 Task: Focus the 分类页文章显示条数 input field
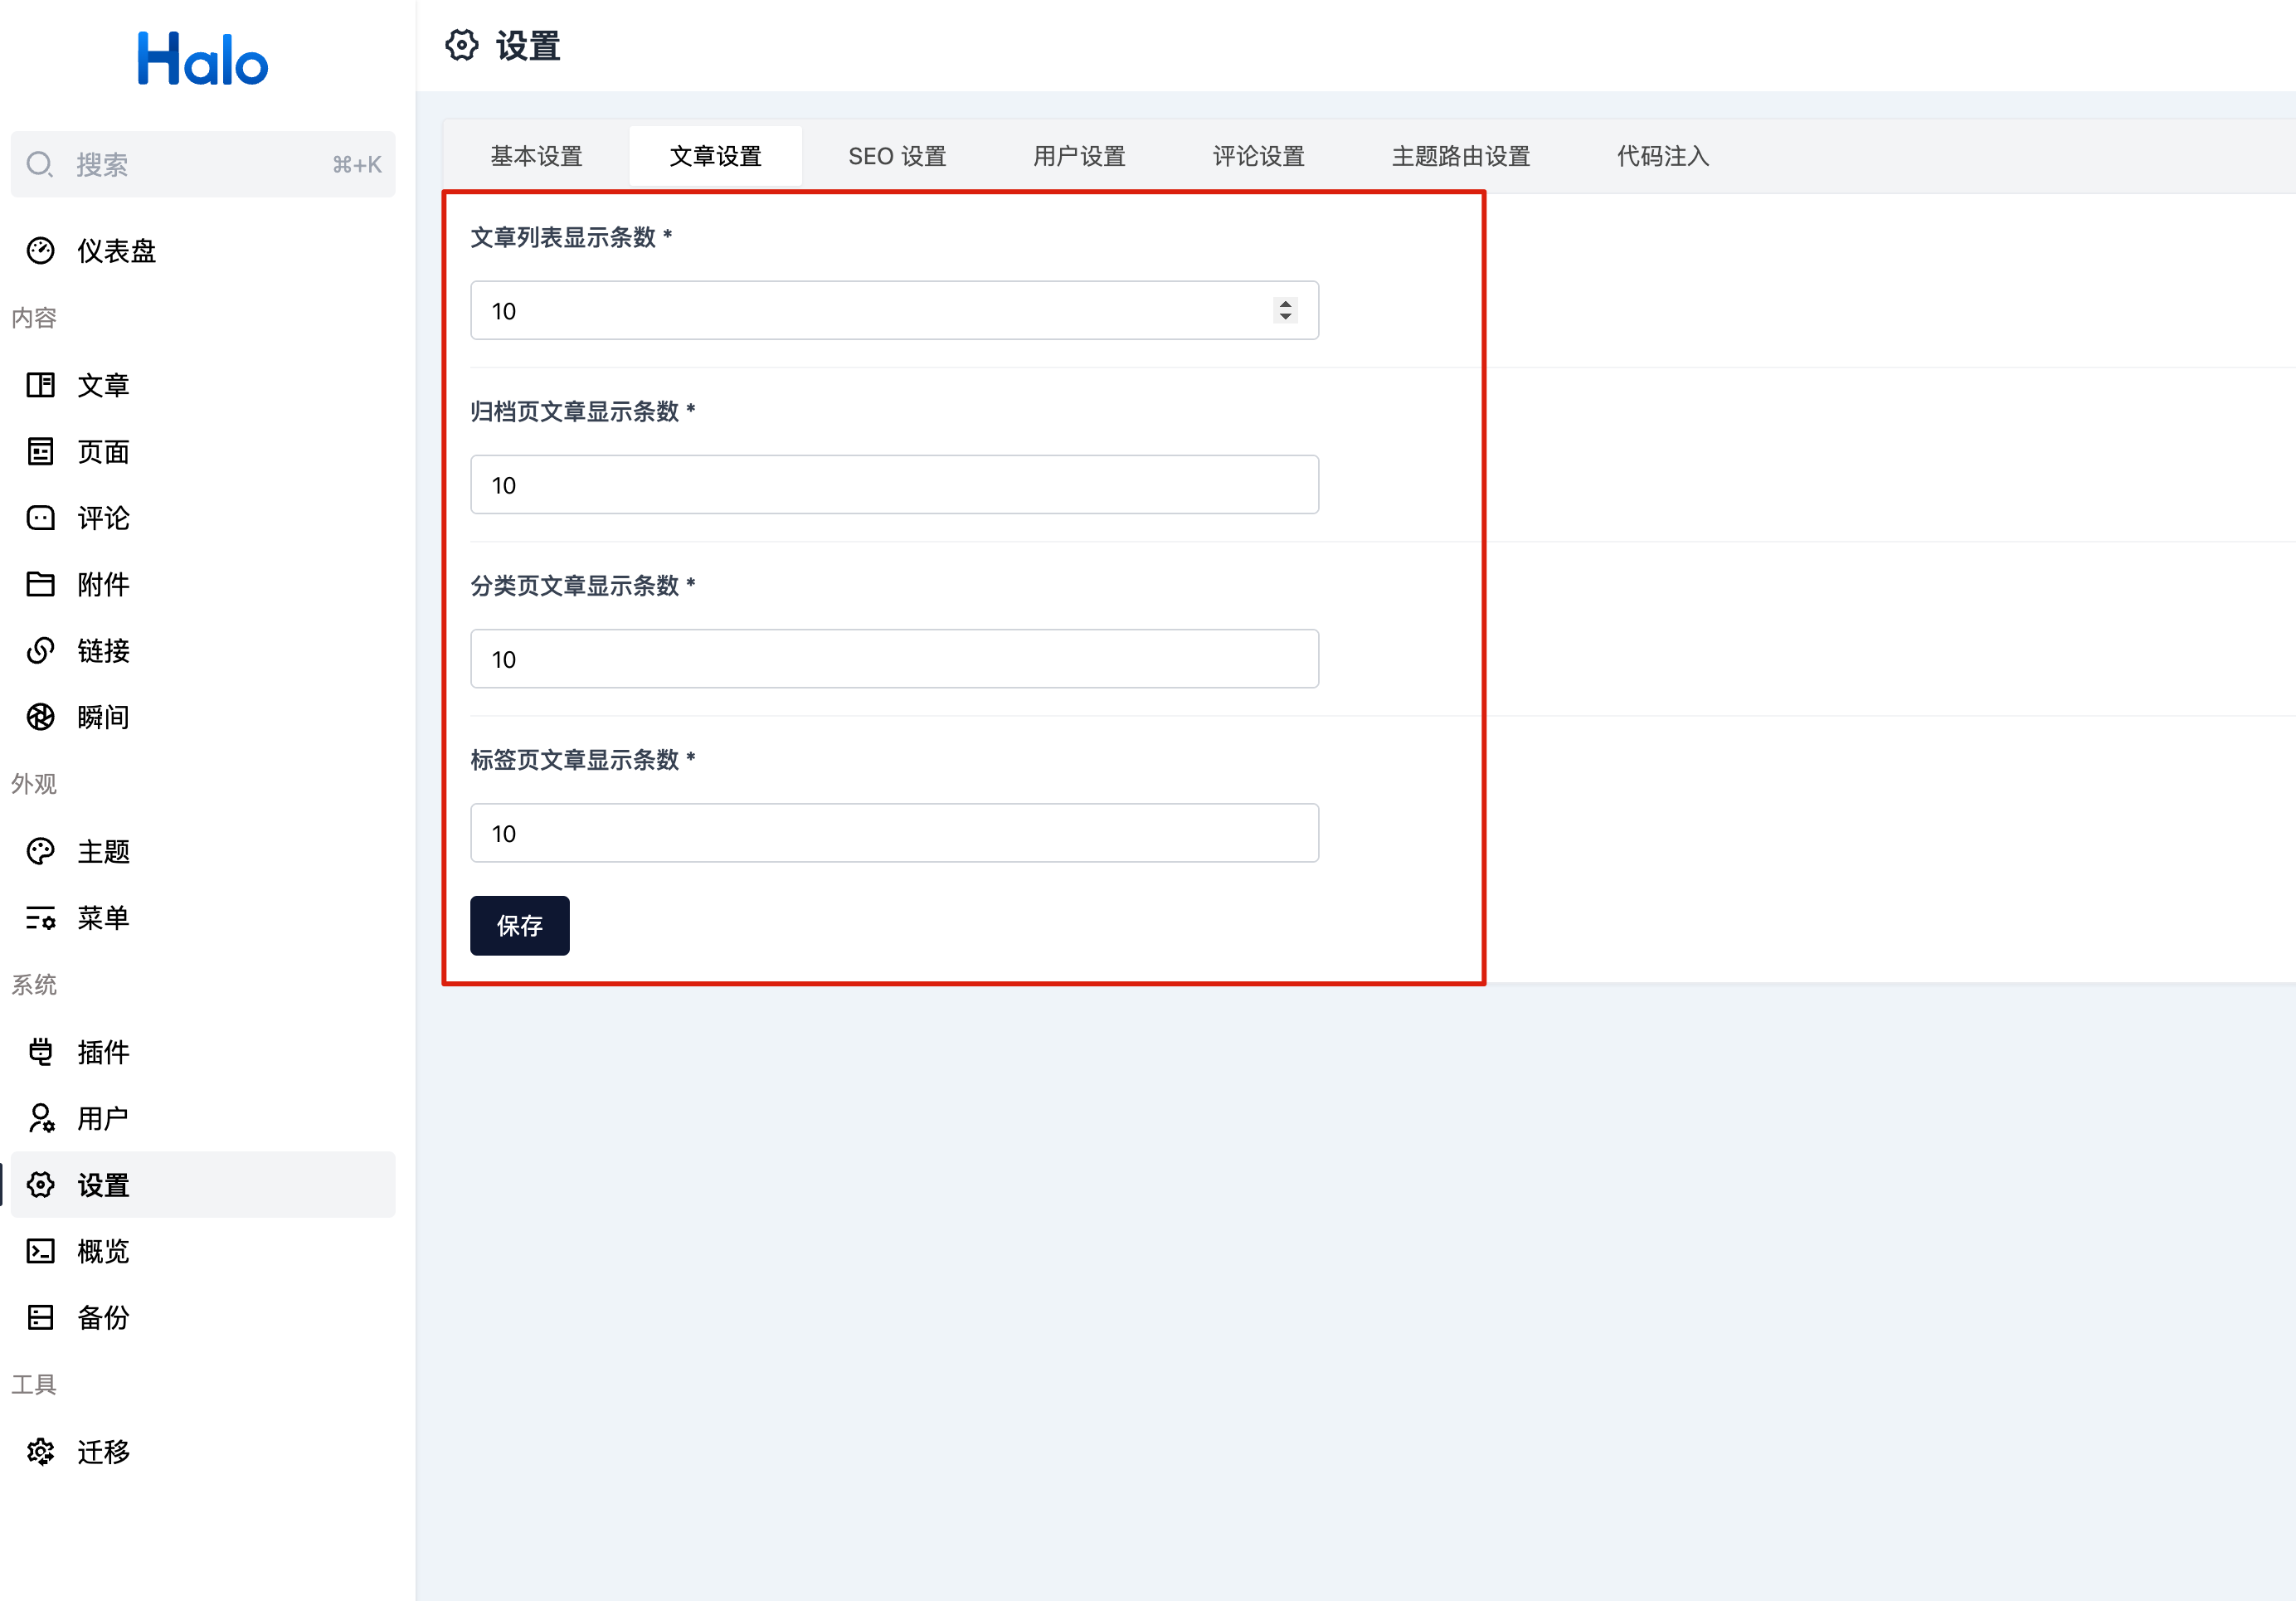click(894, 659)
